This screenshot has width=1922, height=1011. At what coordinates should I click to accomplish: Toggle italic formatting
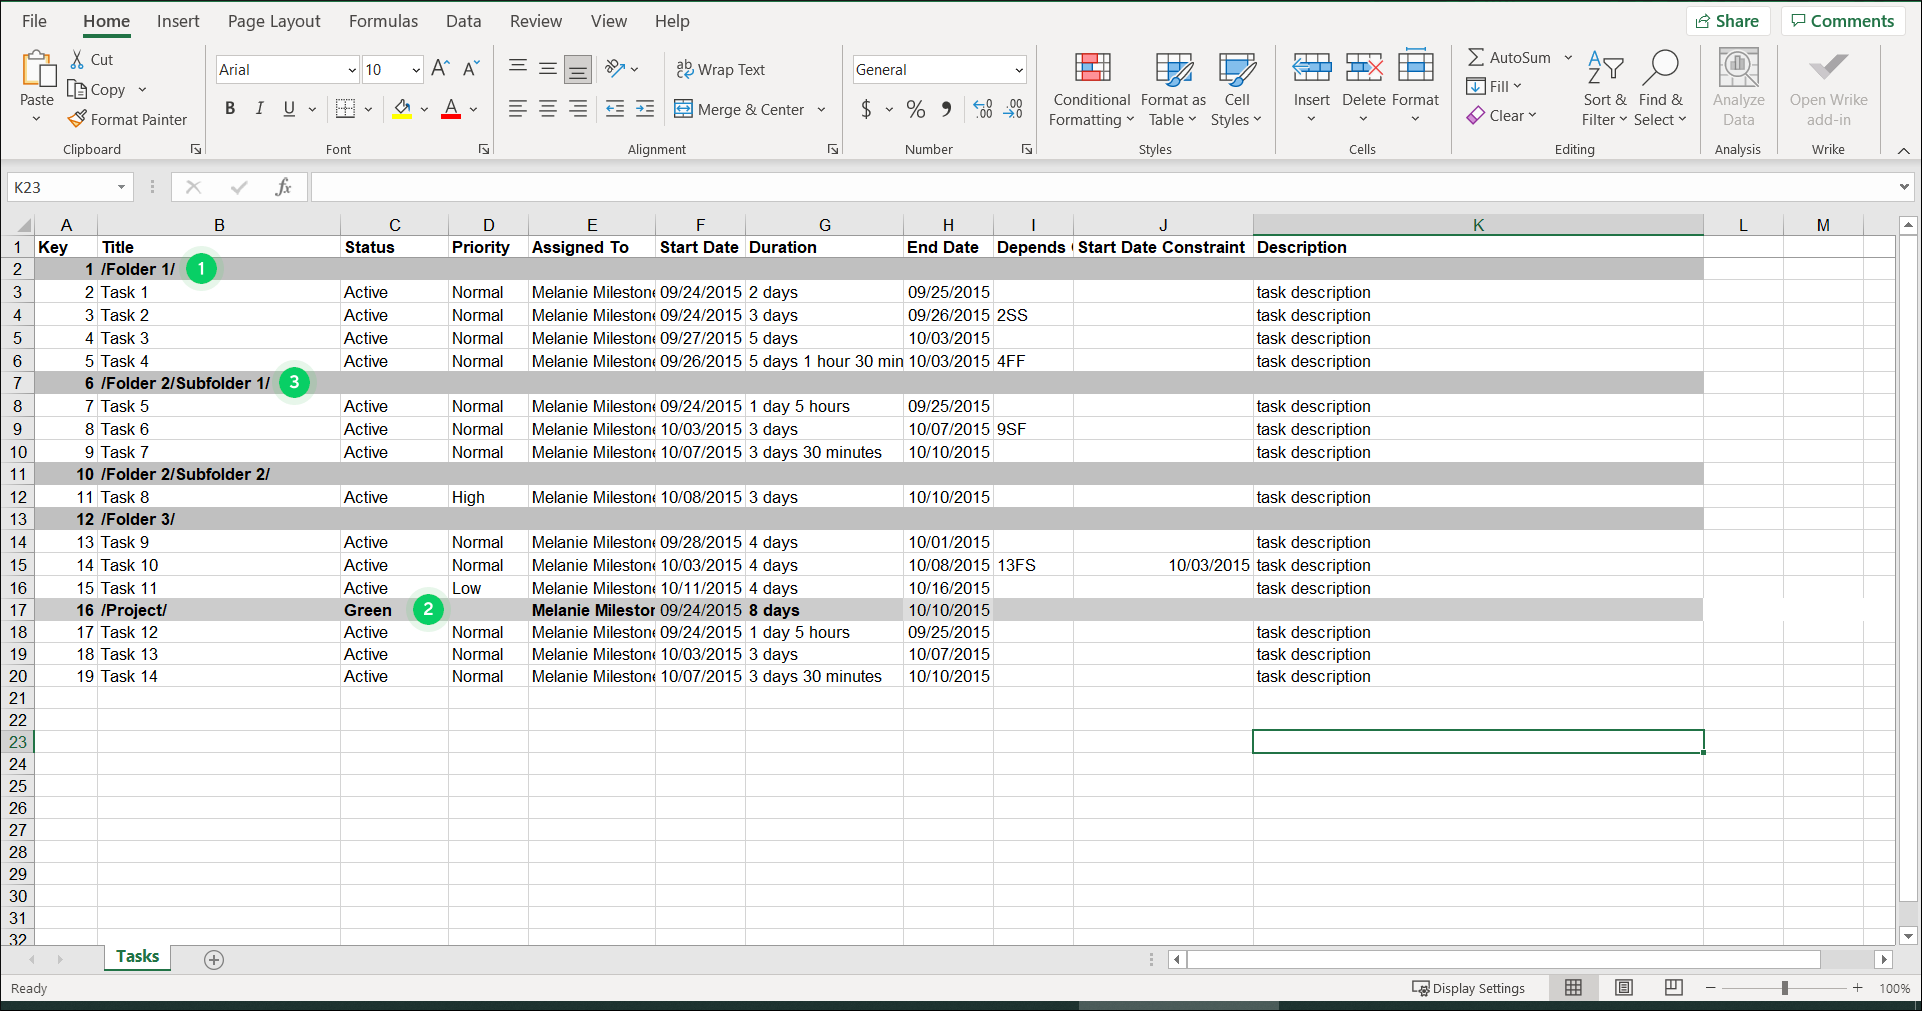click(x=259, y=108)
